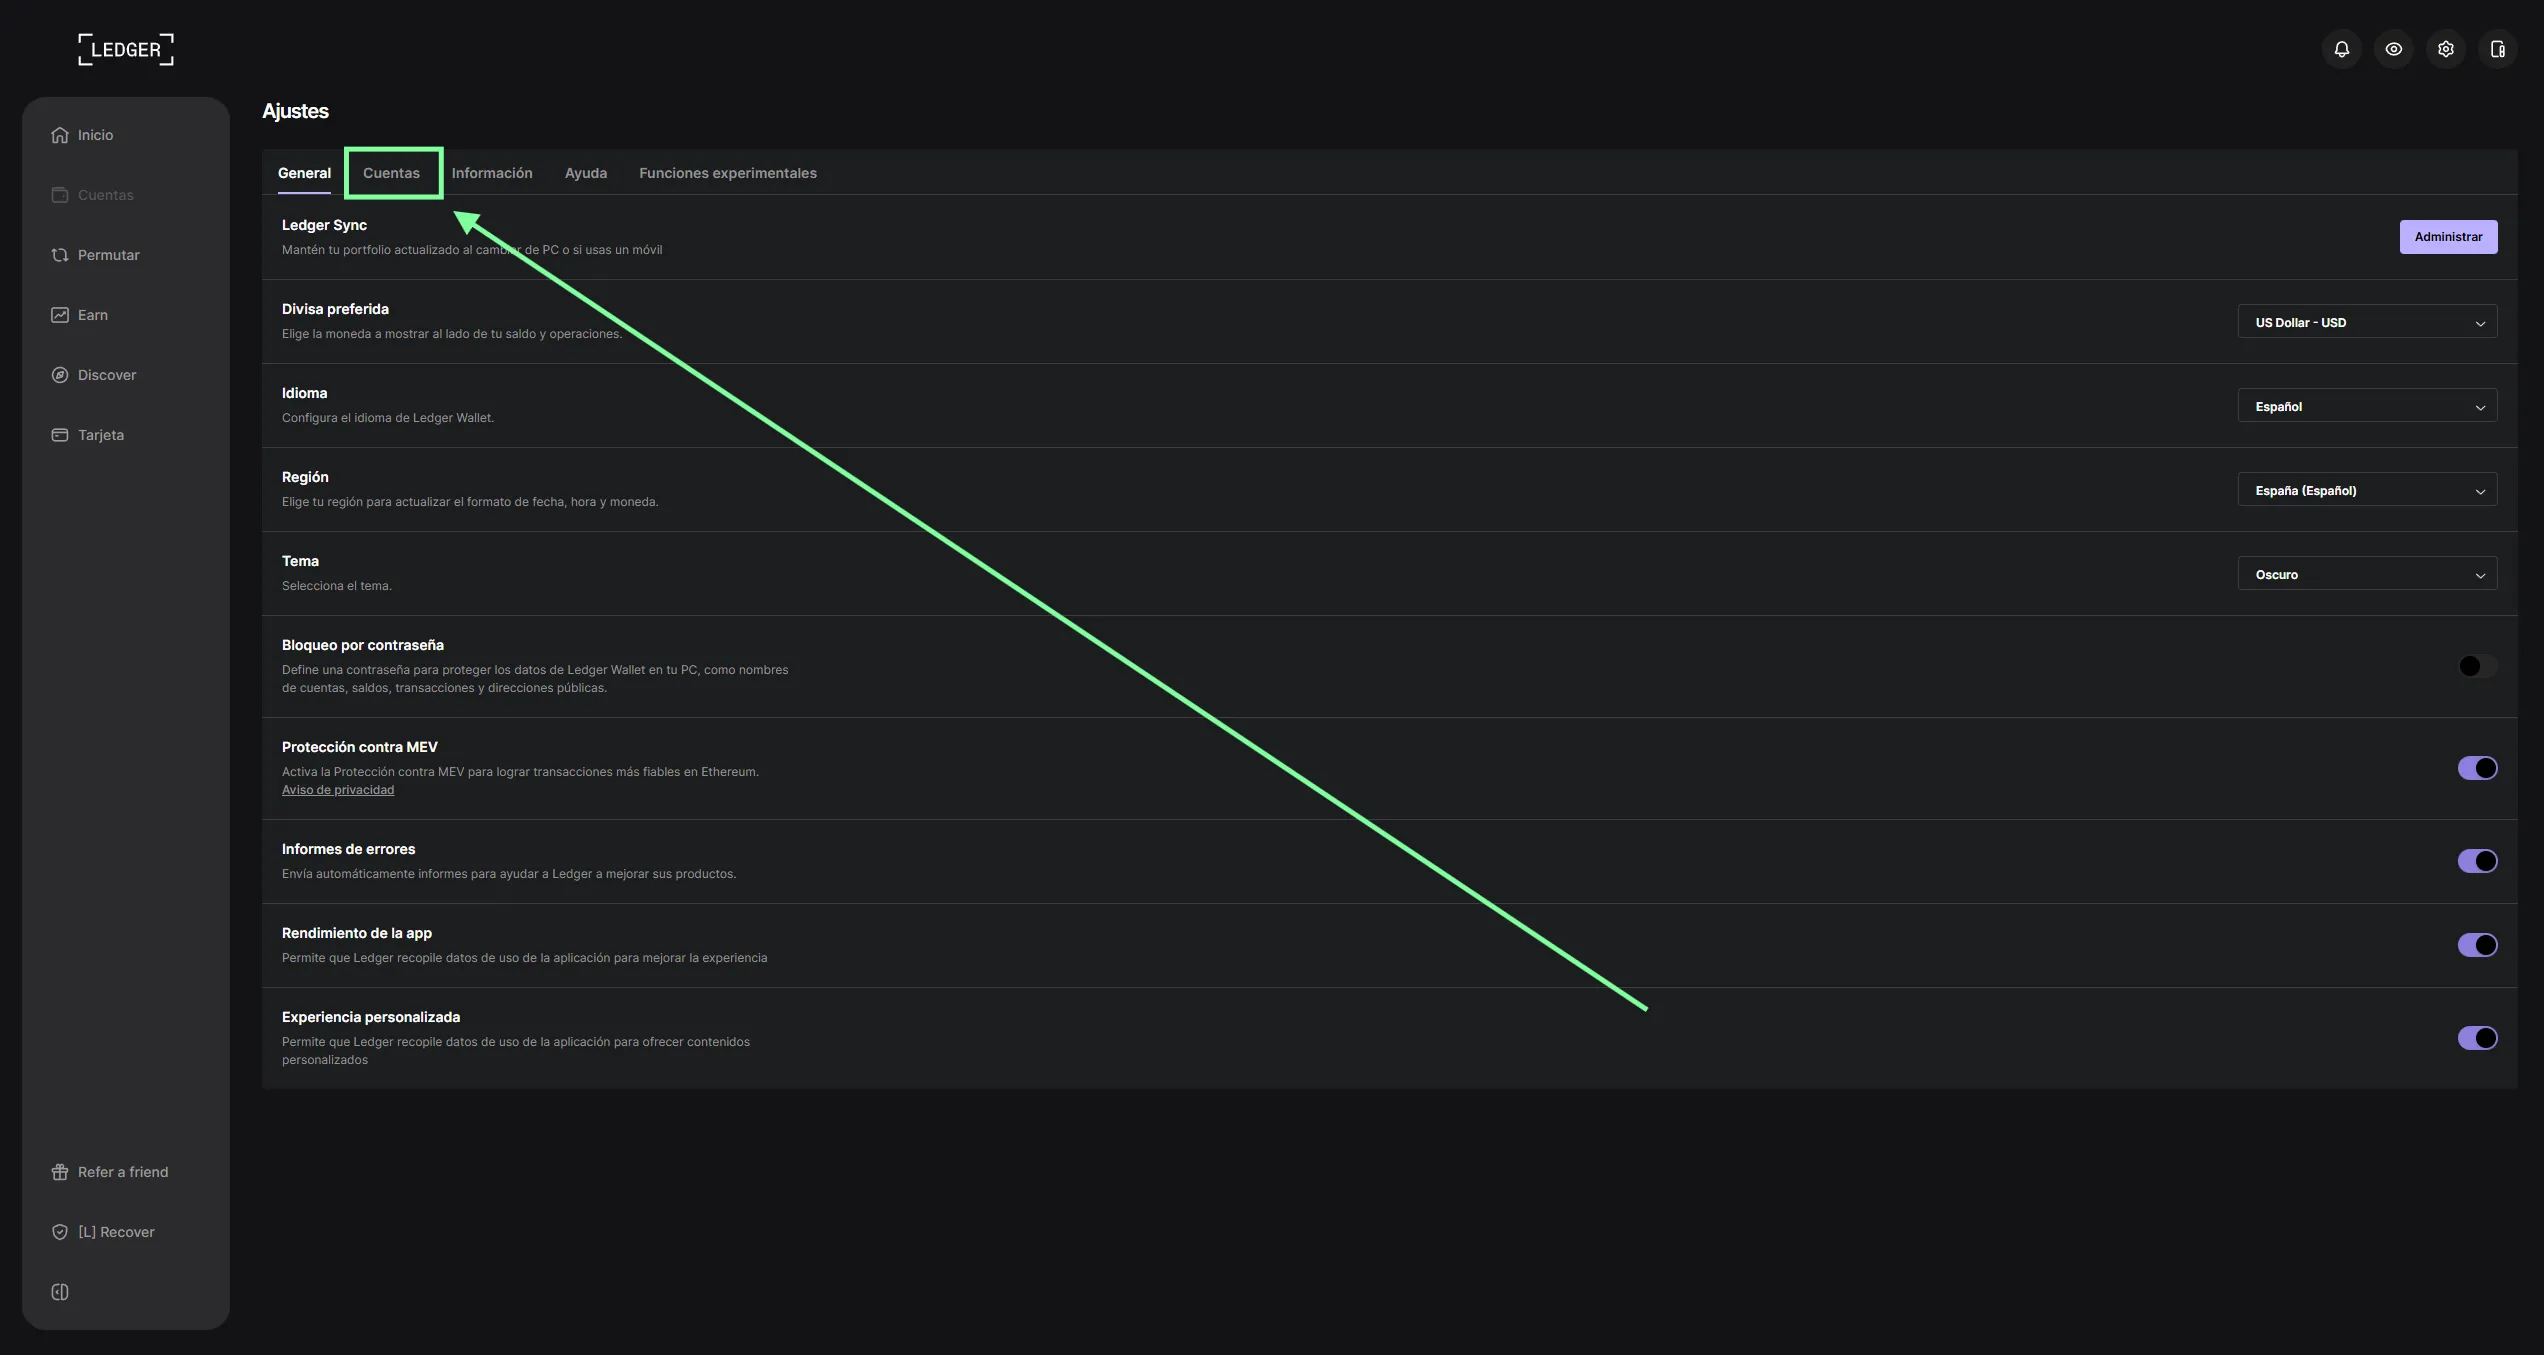The width and height of the screenshot is (2544, 1355).
Task: Open Discover section label
Action: click(107, 375)
